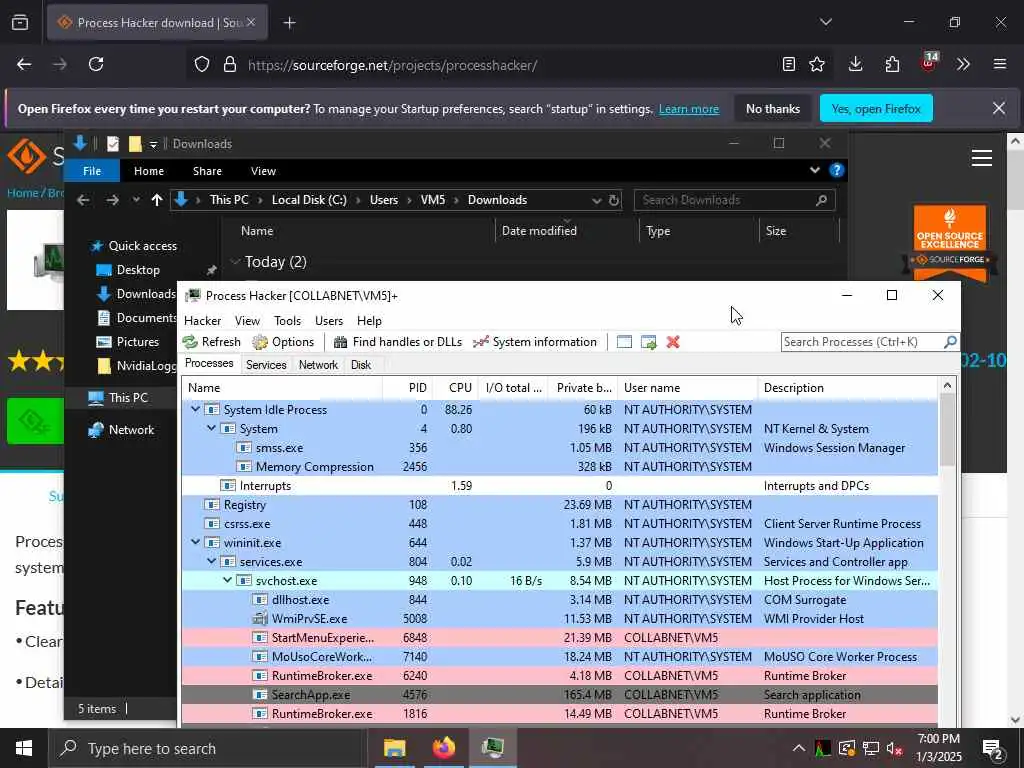Open the Windows Start menu

[24, 748]
